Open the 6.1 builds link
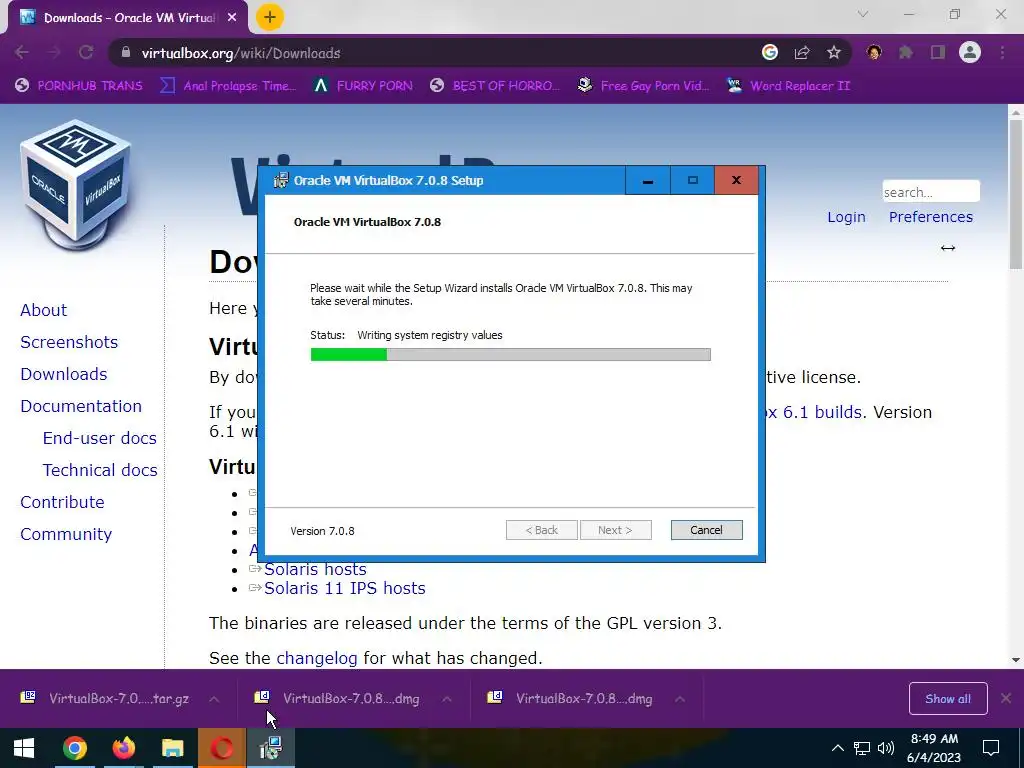 [814, 413]
